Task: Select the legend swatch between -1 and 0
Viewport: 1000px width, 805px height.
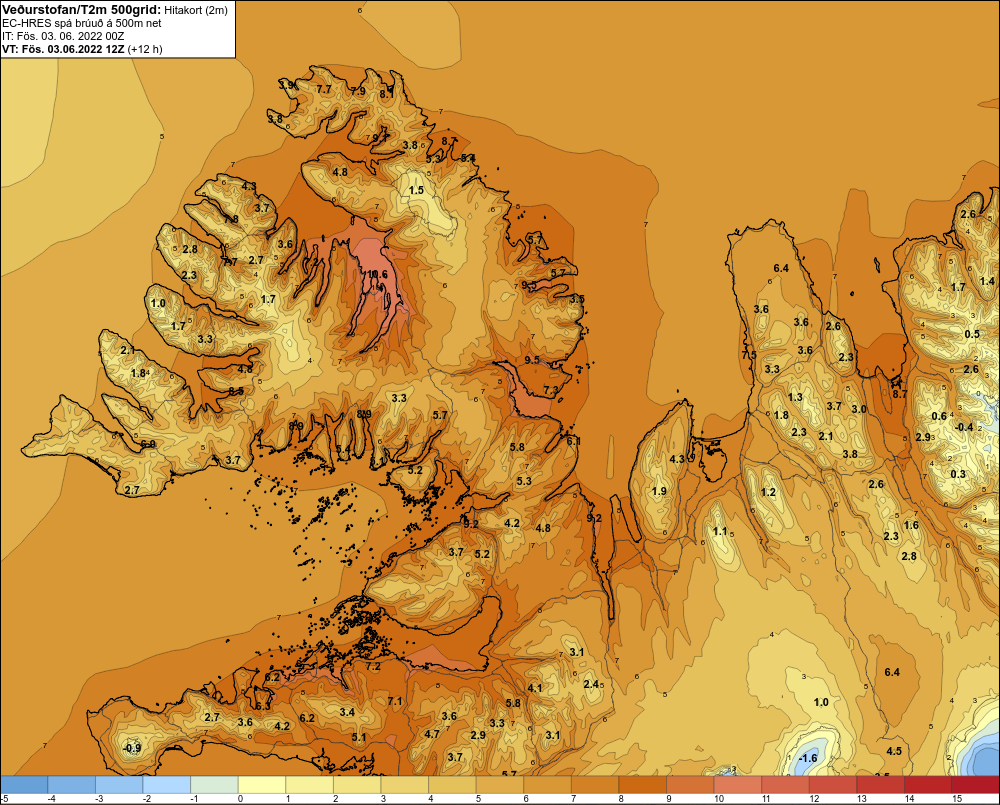Action: pos(215,785)
